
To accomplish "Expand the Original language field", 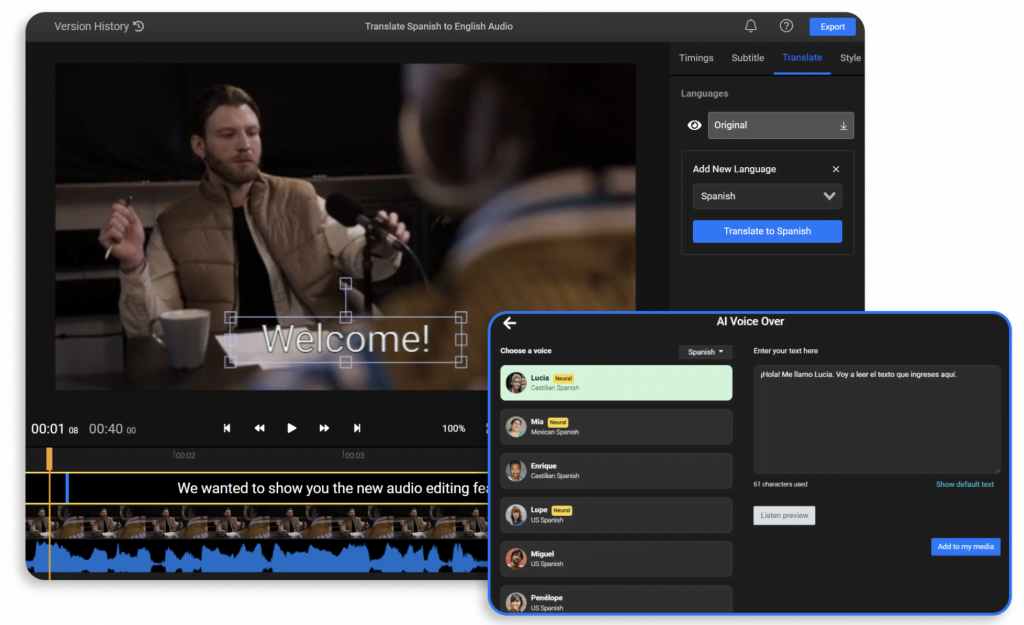I will 780,125.
